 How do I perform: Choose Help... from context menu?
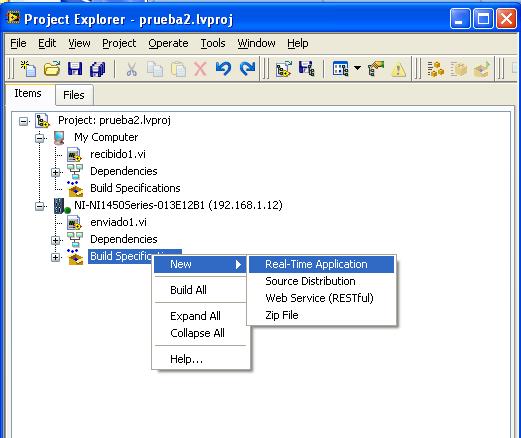click(x=199, y=359)
